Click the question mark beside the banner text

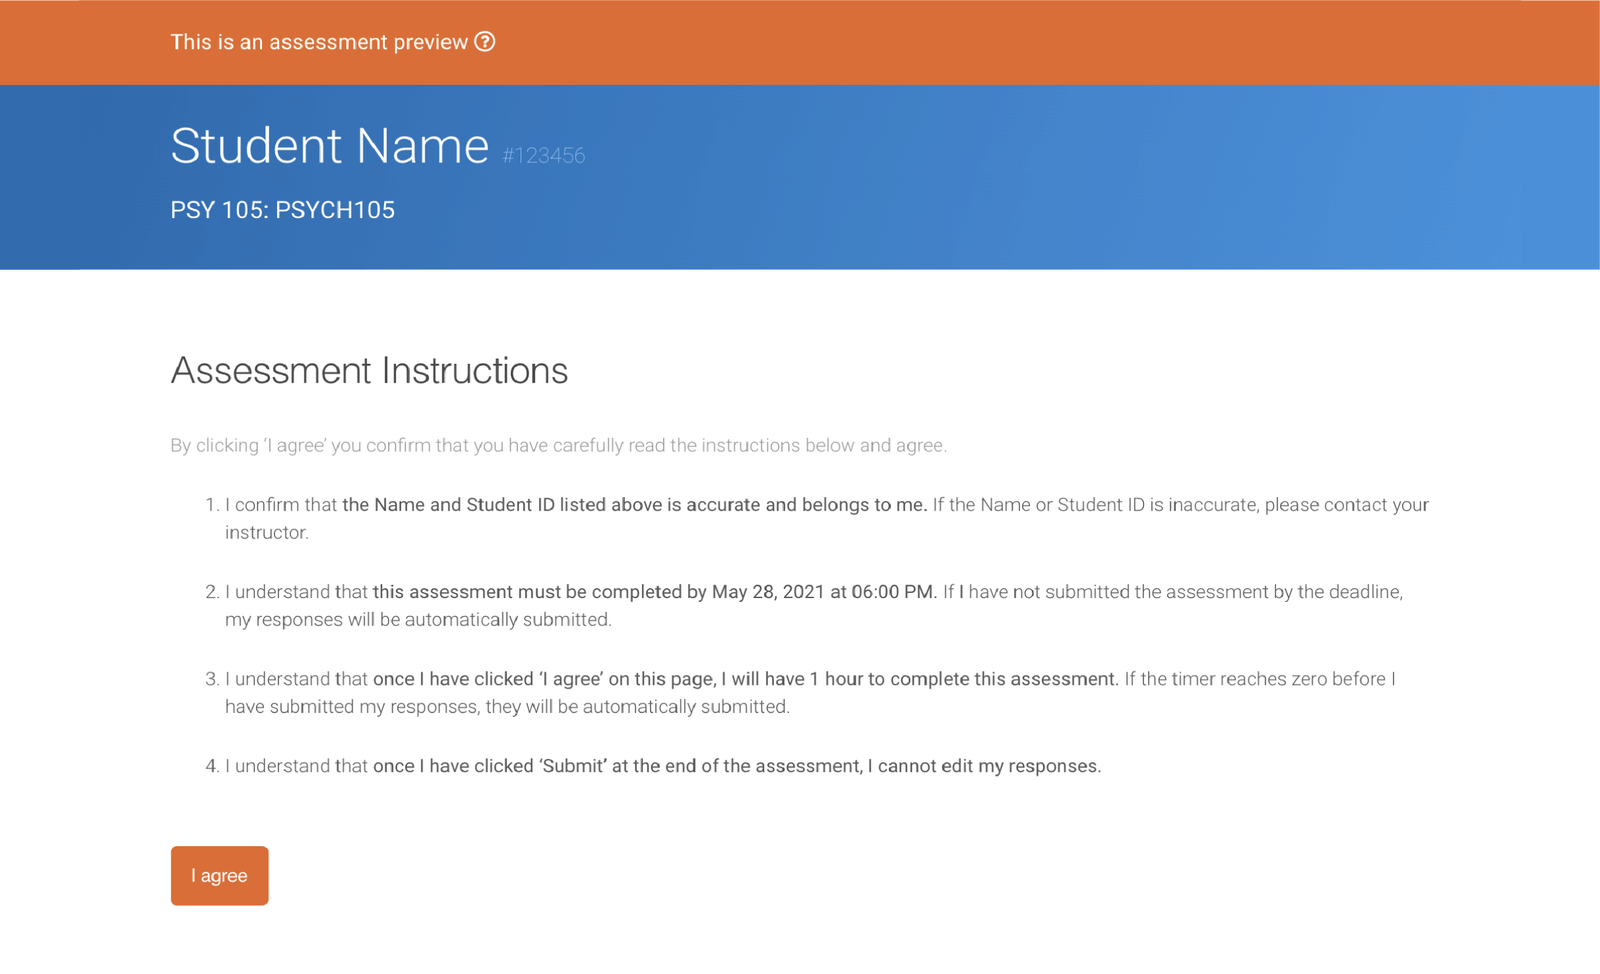(486, 42)
